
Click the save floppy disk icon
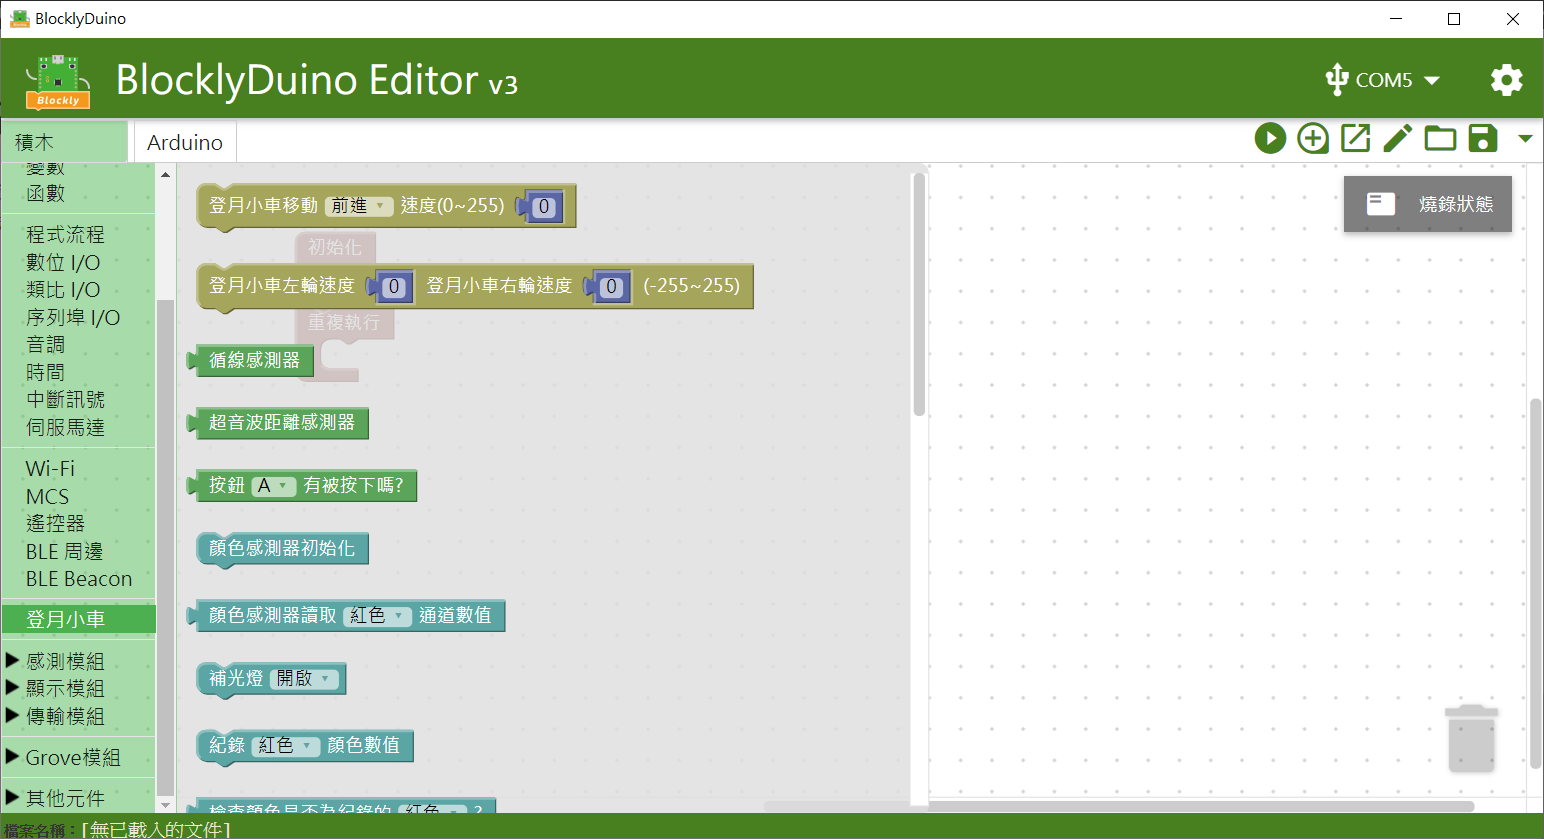tap(1483, 138)
